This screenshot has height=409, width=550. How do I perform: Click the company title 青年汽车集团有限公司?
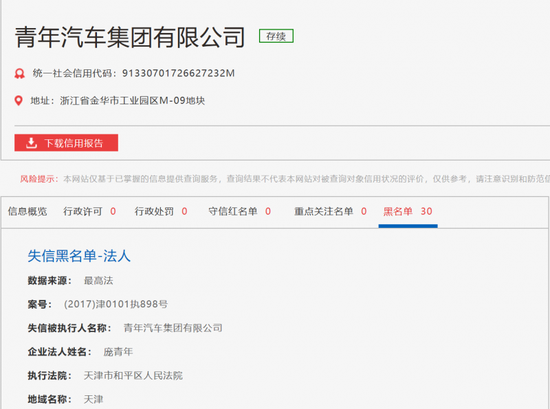tap(130, 37)
